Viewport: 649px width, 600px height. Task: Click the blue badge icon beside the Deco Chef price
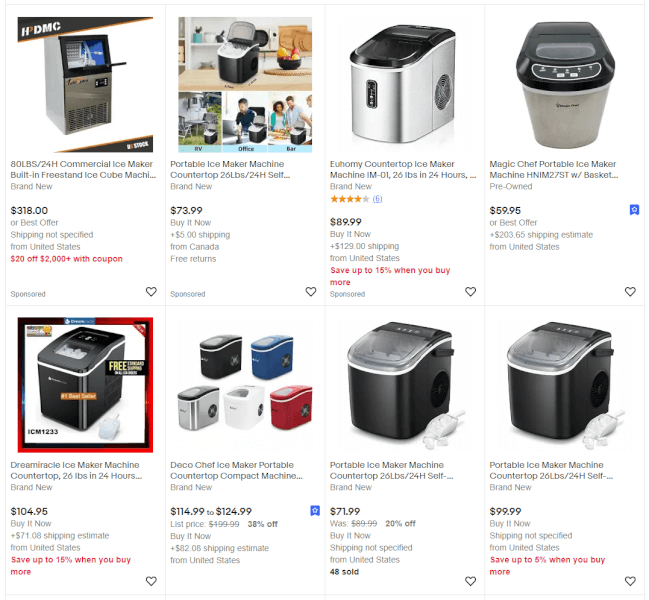pyautogui.click(x=315, y=511)
